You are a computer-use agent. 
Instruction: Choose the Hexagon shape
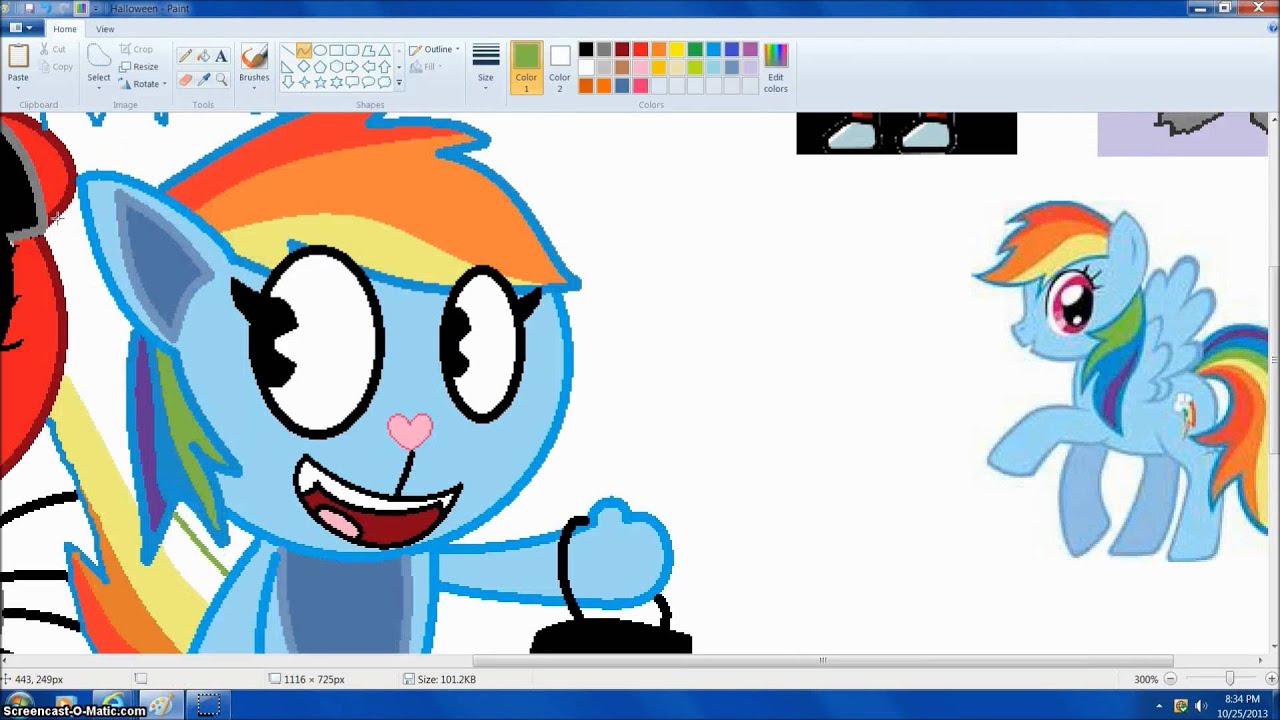click(336, 66)
